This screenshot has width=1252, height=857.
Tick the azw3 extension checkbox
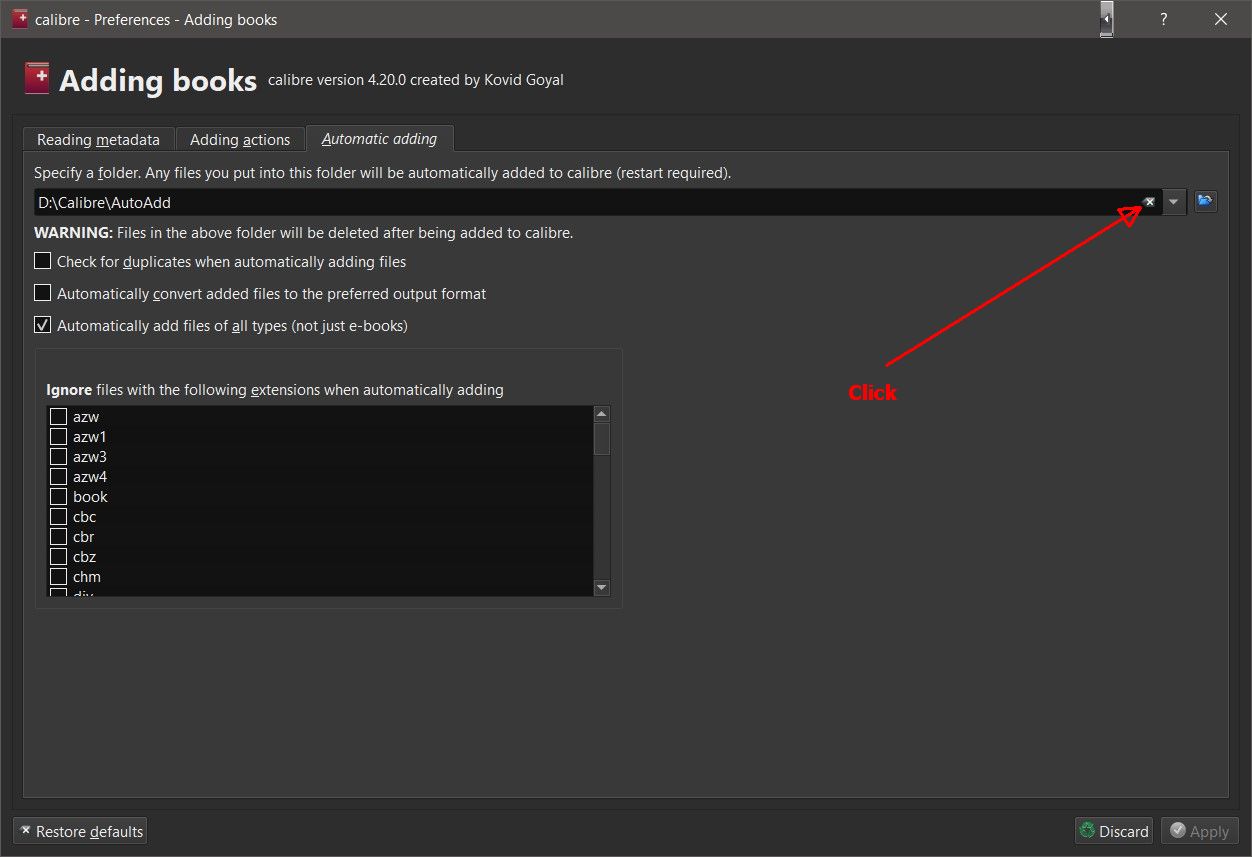click(x=59, y=456)
